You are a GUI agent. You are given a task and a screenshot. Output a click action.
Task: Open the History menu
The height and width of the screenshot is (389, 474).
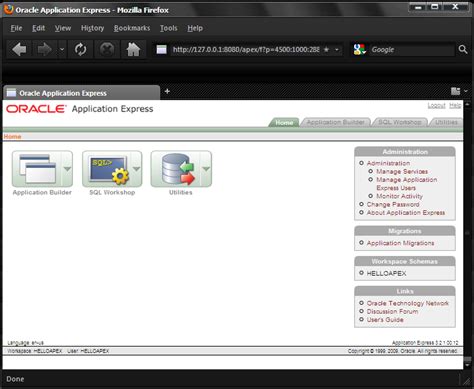[x=92, y=28]
